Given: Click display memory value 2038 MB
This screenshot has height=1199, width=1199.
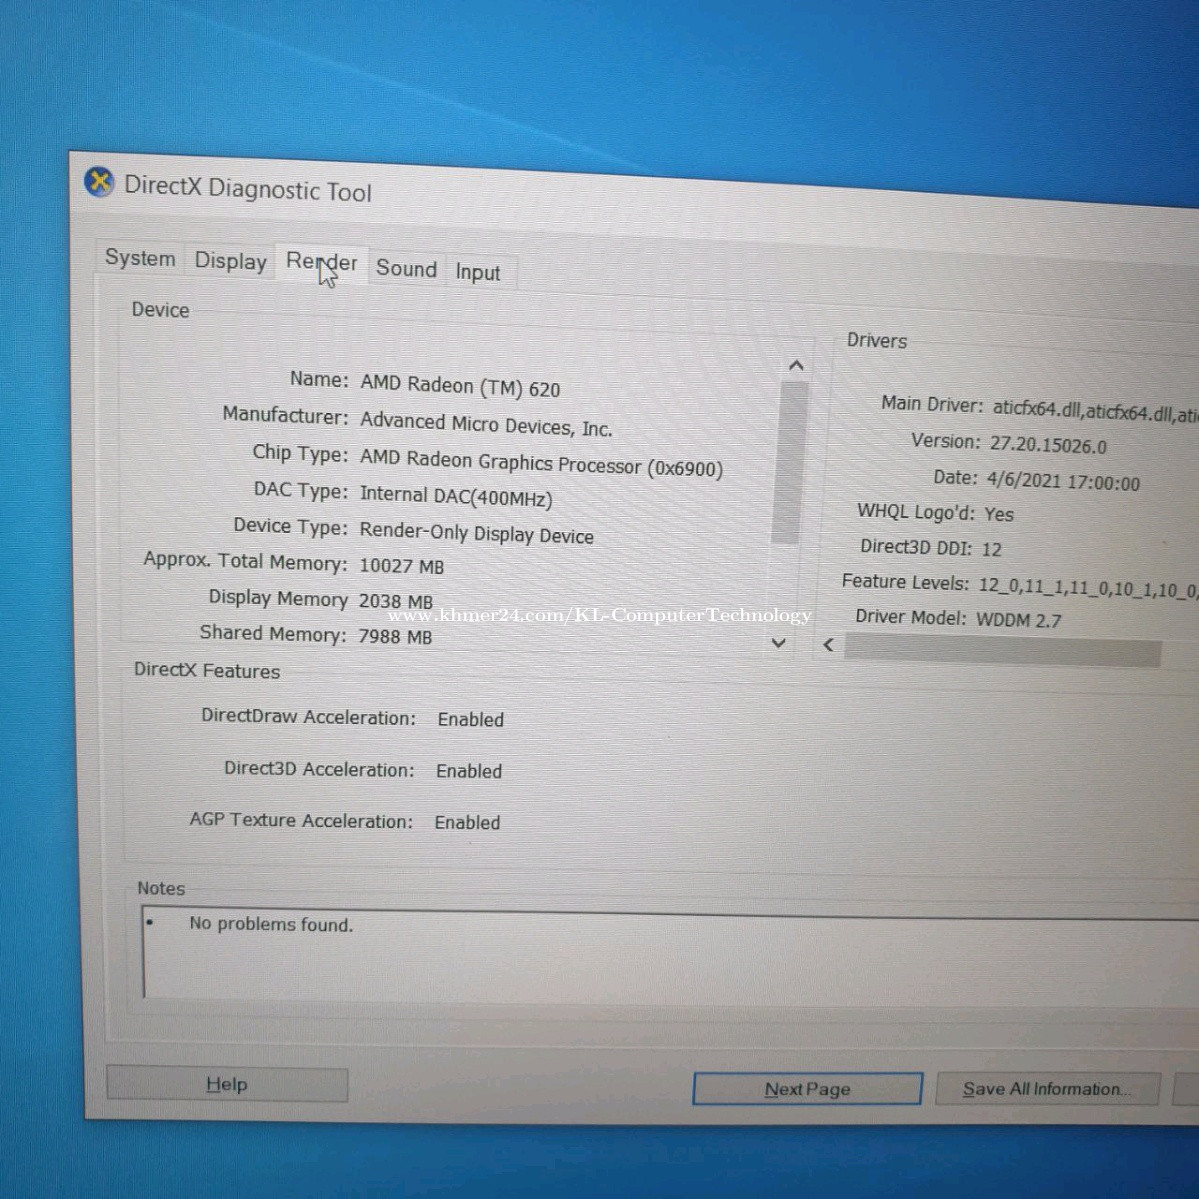Looking at the screenshot, I should tap(395, 602).
